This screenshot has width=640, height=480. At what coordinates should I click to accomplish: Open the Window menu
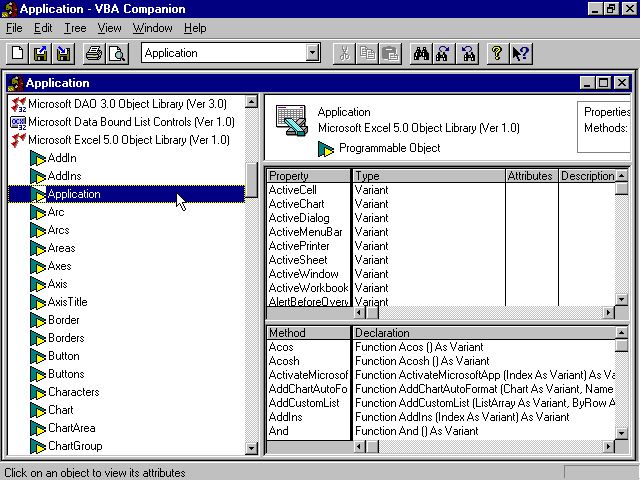[152, 28]
